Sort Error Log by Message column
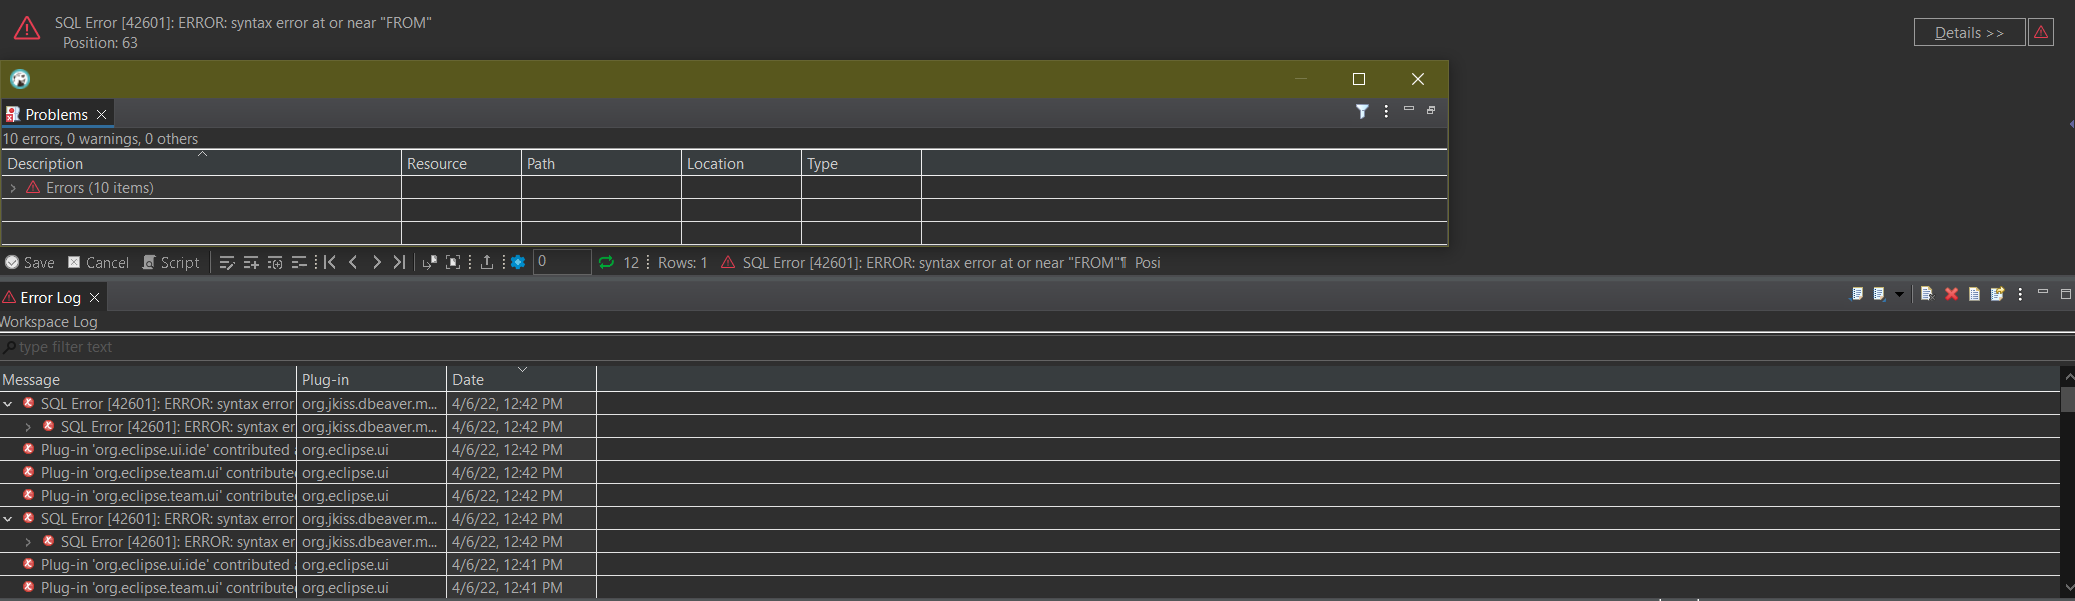Screen dimensions: 2075x601 tap(148, 380)
